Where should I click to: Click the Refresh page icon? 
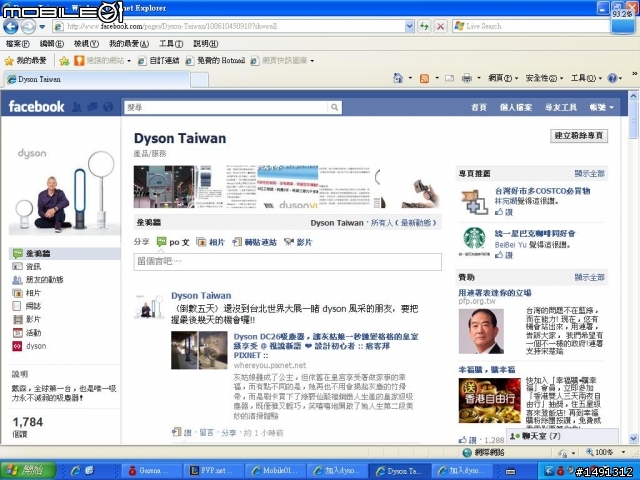[x=424, y=27]
